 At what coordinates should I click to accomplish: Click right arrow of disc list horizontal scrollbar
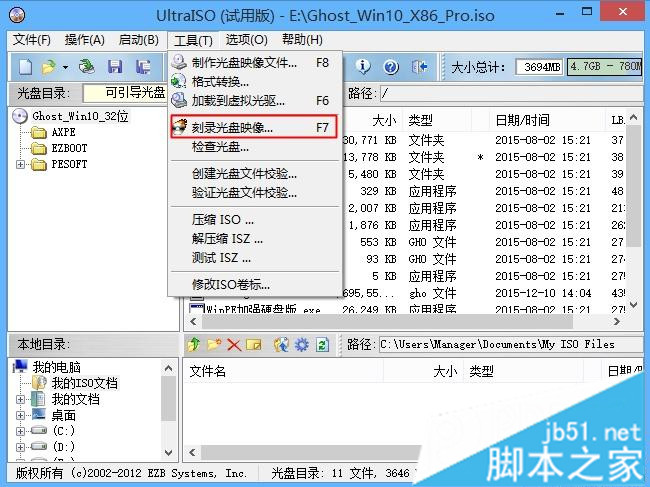(617, 321)
